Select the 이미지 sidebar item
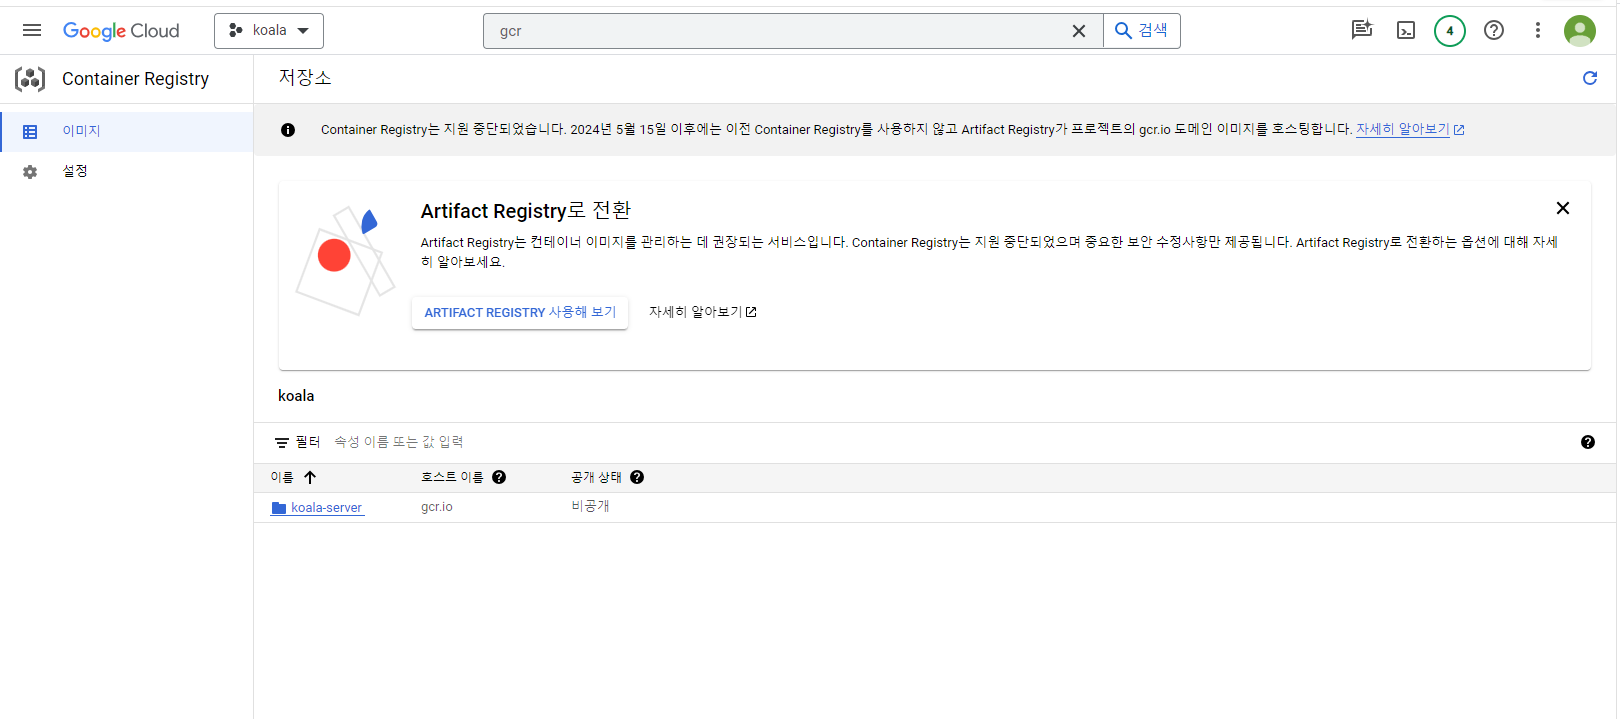This screenshot has width=1620, height=719. pyautogui.click(x=126, y=131)
